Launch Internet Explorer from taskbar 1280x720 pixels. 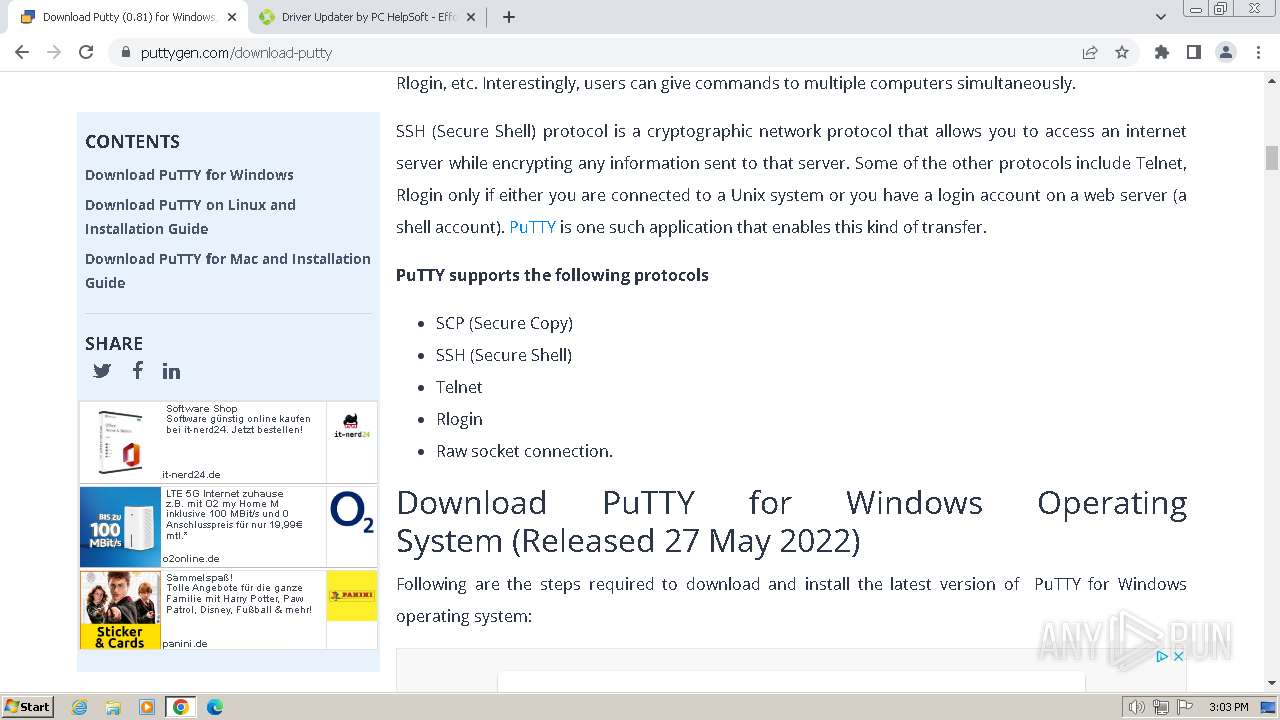80,707
